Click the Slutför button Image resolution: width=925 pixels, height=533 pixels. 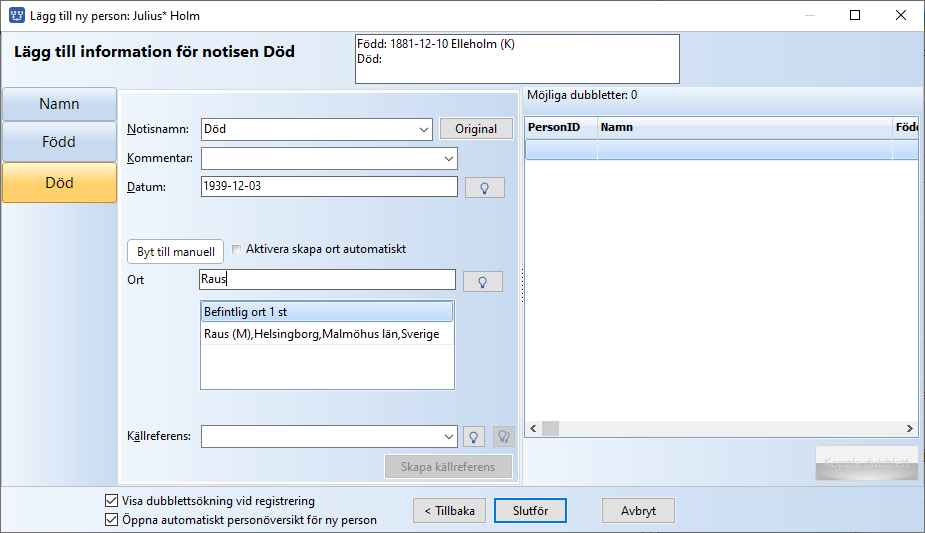tap(530, 511)
